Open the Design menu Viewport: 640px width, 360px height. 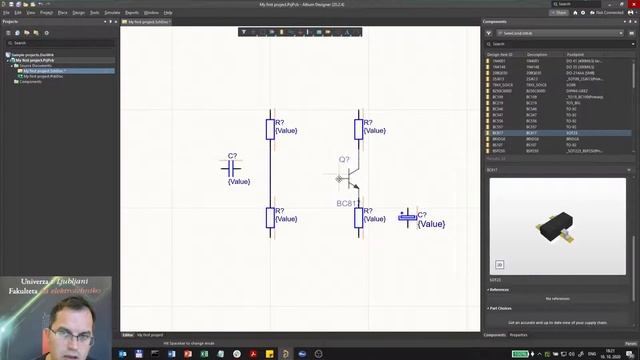pos(78,13)
